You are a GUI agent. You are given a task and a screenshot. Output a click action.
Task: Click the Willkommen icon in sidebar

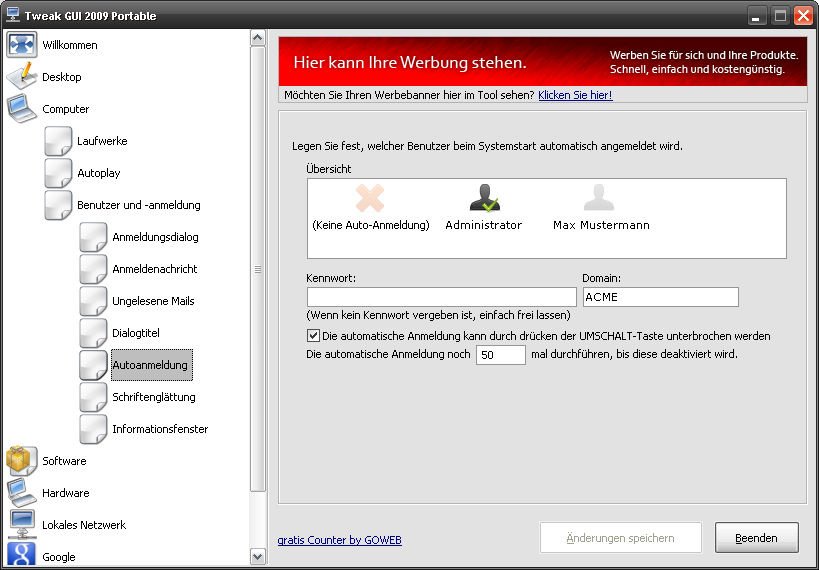21,44
